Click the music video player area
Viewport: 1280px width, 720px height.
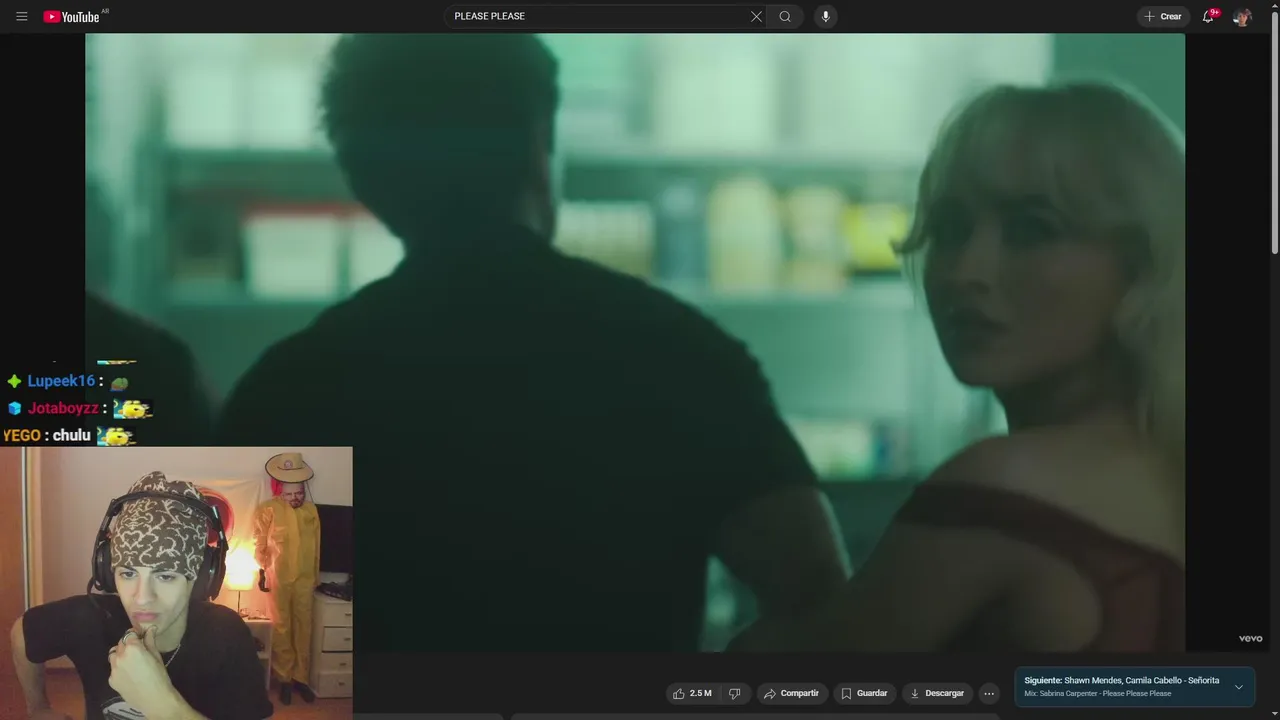tap(635, 342)
